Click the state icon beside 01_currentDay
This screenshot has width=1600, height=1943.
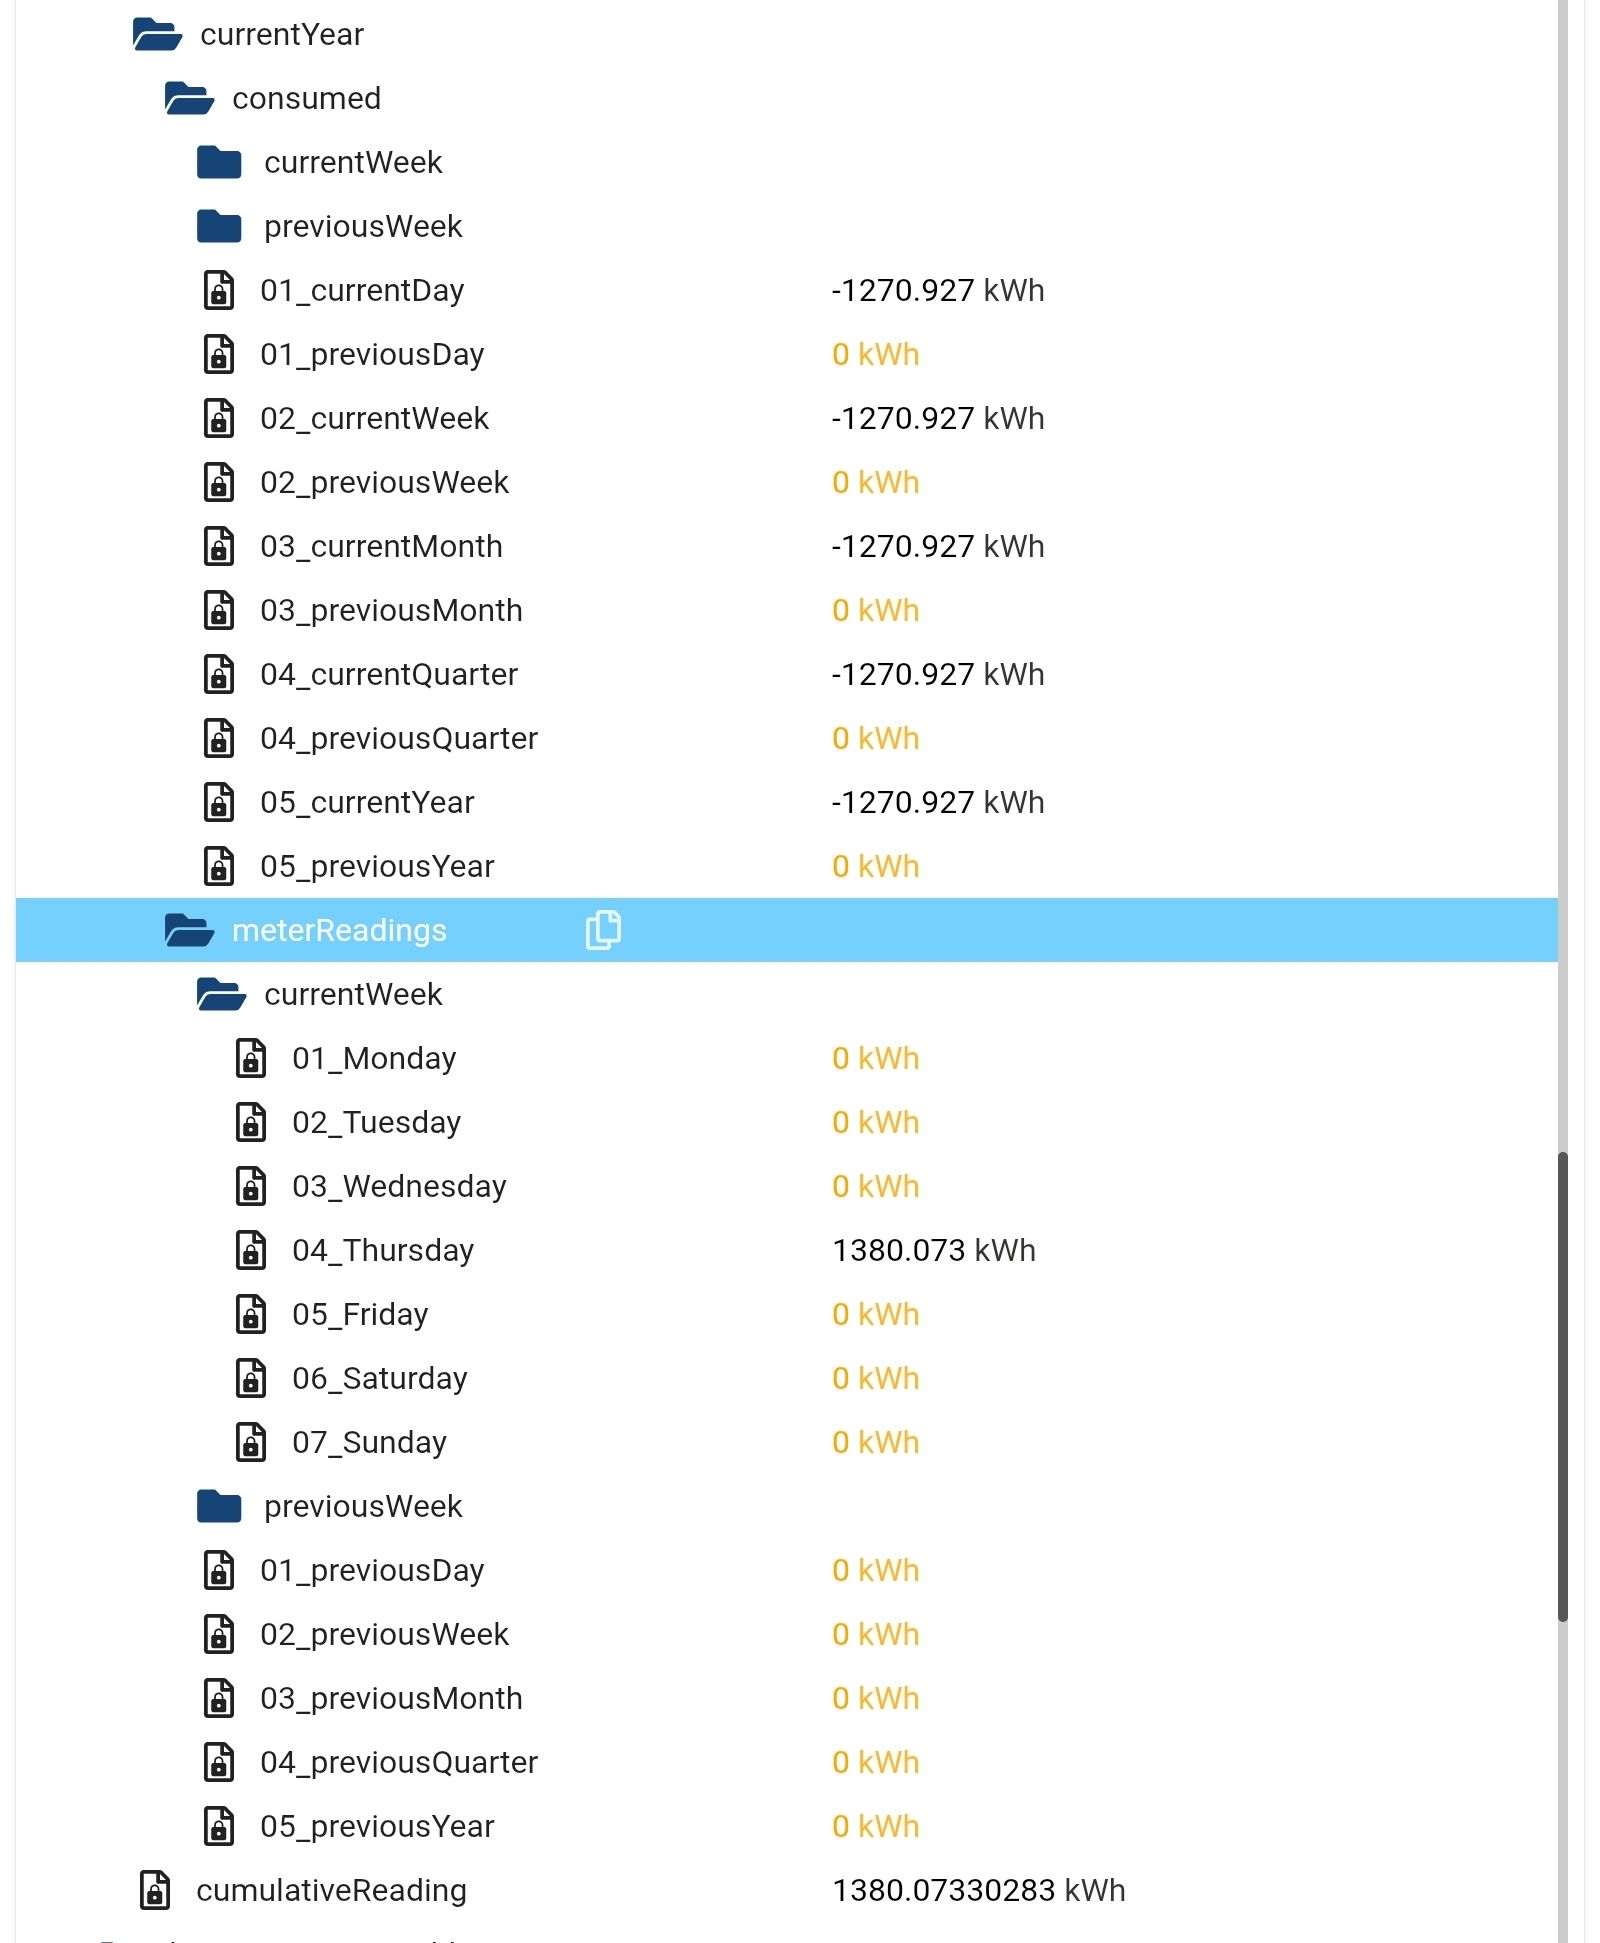pyautogui.click(x=218, y=290)
